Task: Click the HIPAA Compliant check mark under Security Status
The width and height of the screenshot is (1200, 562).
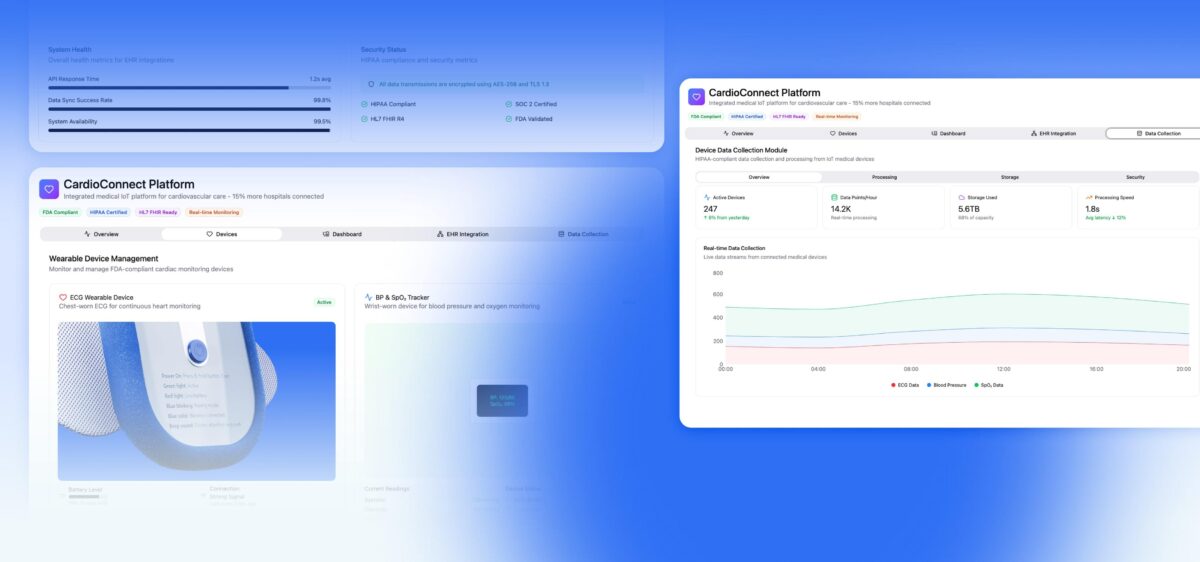Action: click(x=365, y=104)
